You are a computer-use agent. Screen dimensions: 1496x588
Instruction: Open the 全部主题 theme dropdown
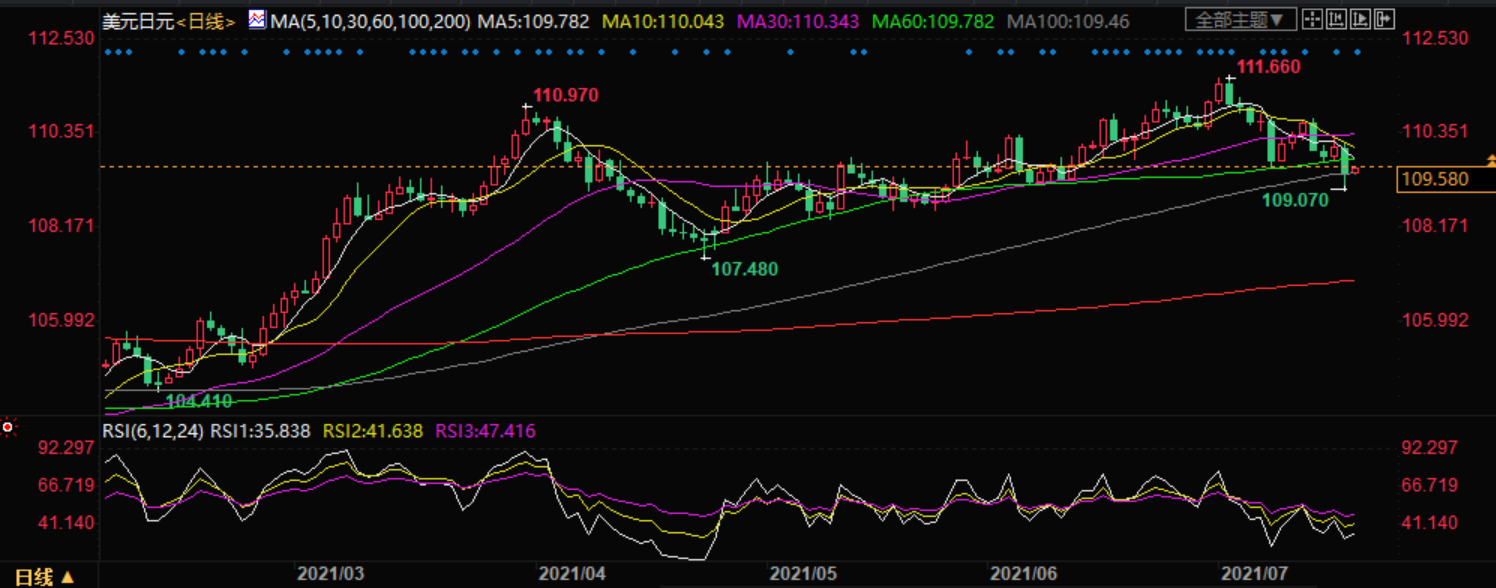tap(1240, 19)
